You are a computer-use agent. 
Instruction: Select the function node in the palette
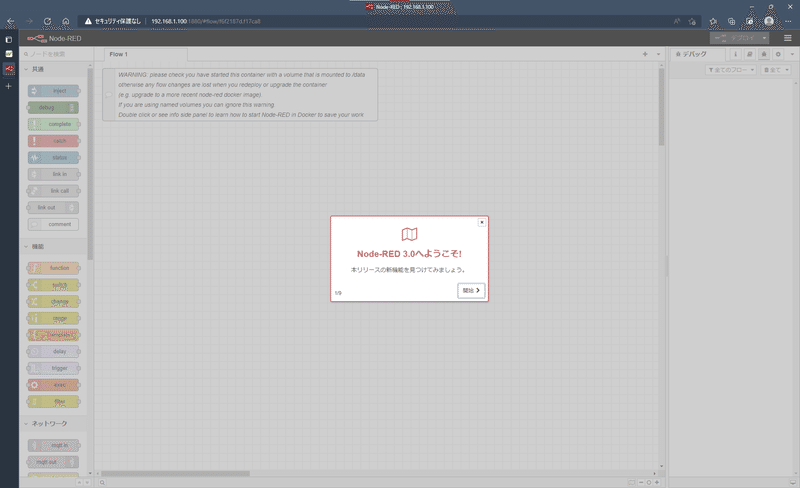click(54, 268)
